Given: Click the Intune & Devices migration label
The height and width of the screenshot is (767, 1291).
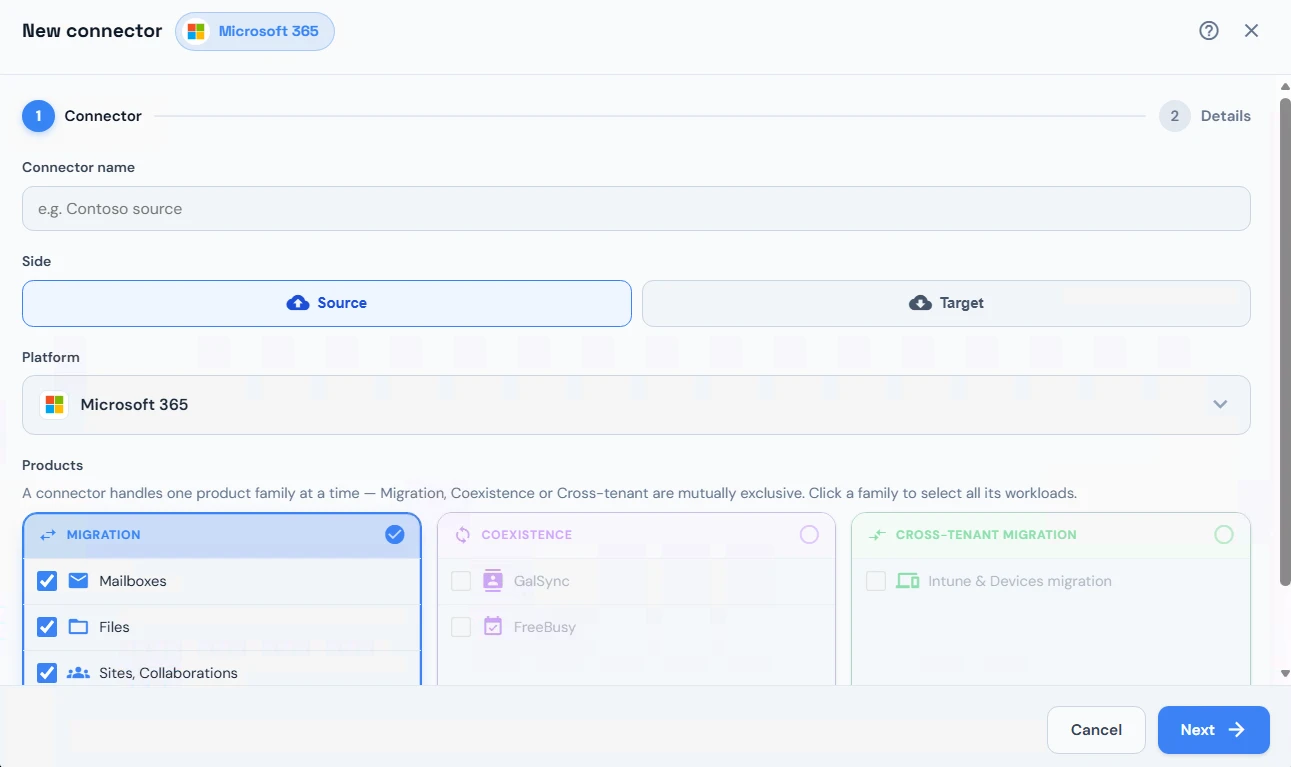Looking at the screenshot, I should 1020,581.
